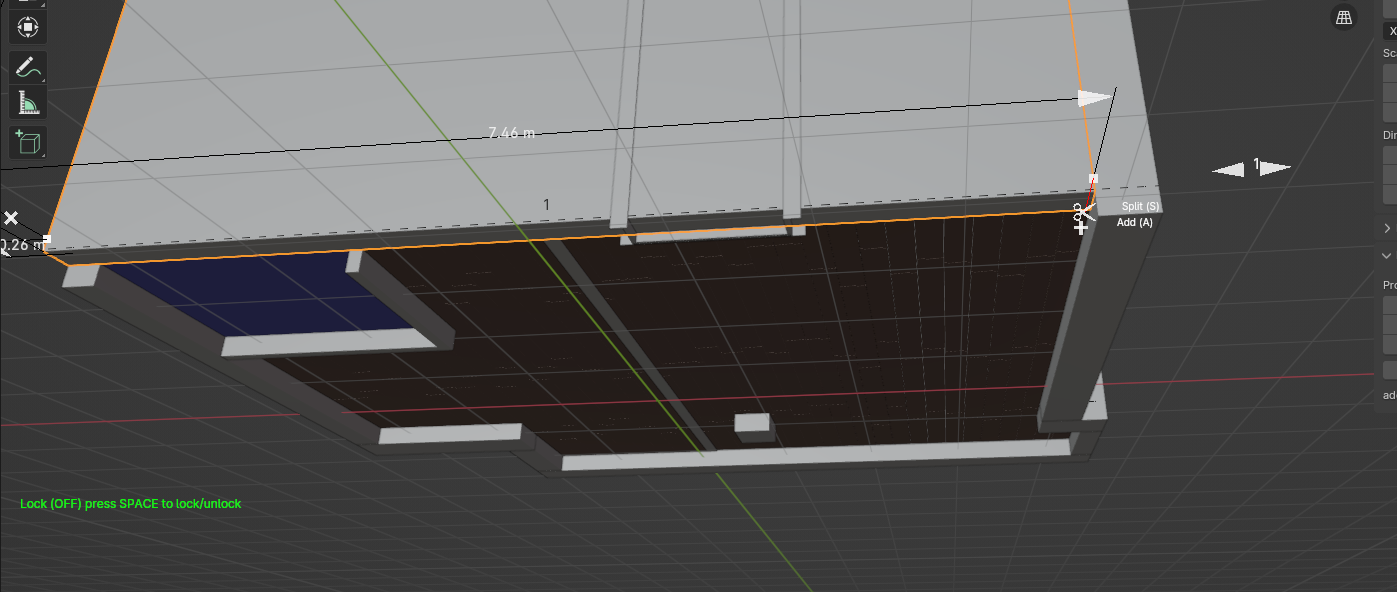Viewport: 1397px width, 592px height.
Task: Click the scissors split icon on the wall
Action: click(1082, 212)
